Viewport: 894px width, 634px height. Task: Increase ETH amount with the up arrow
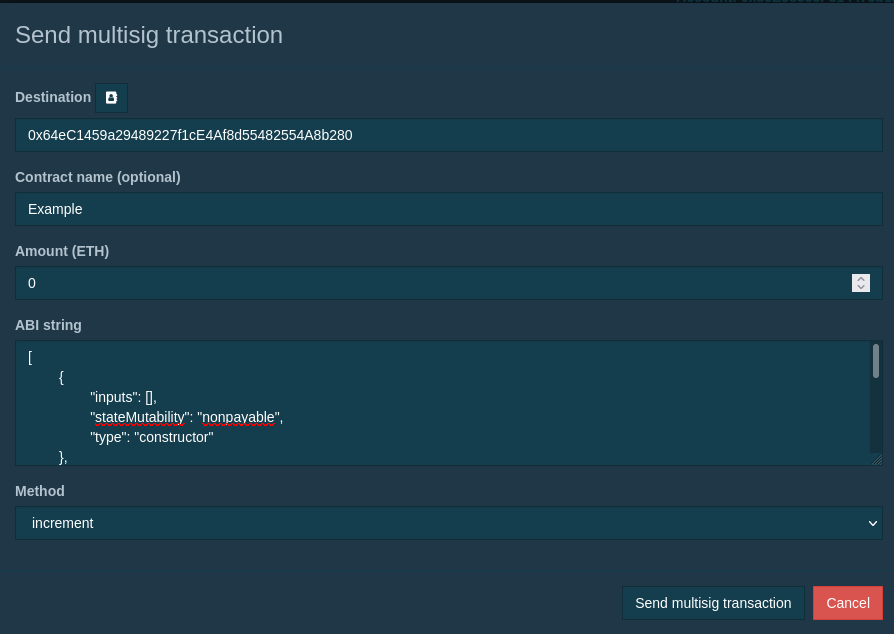tap(861, 279)
